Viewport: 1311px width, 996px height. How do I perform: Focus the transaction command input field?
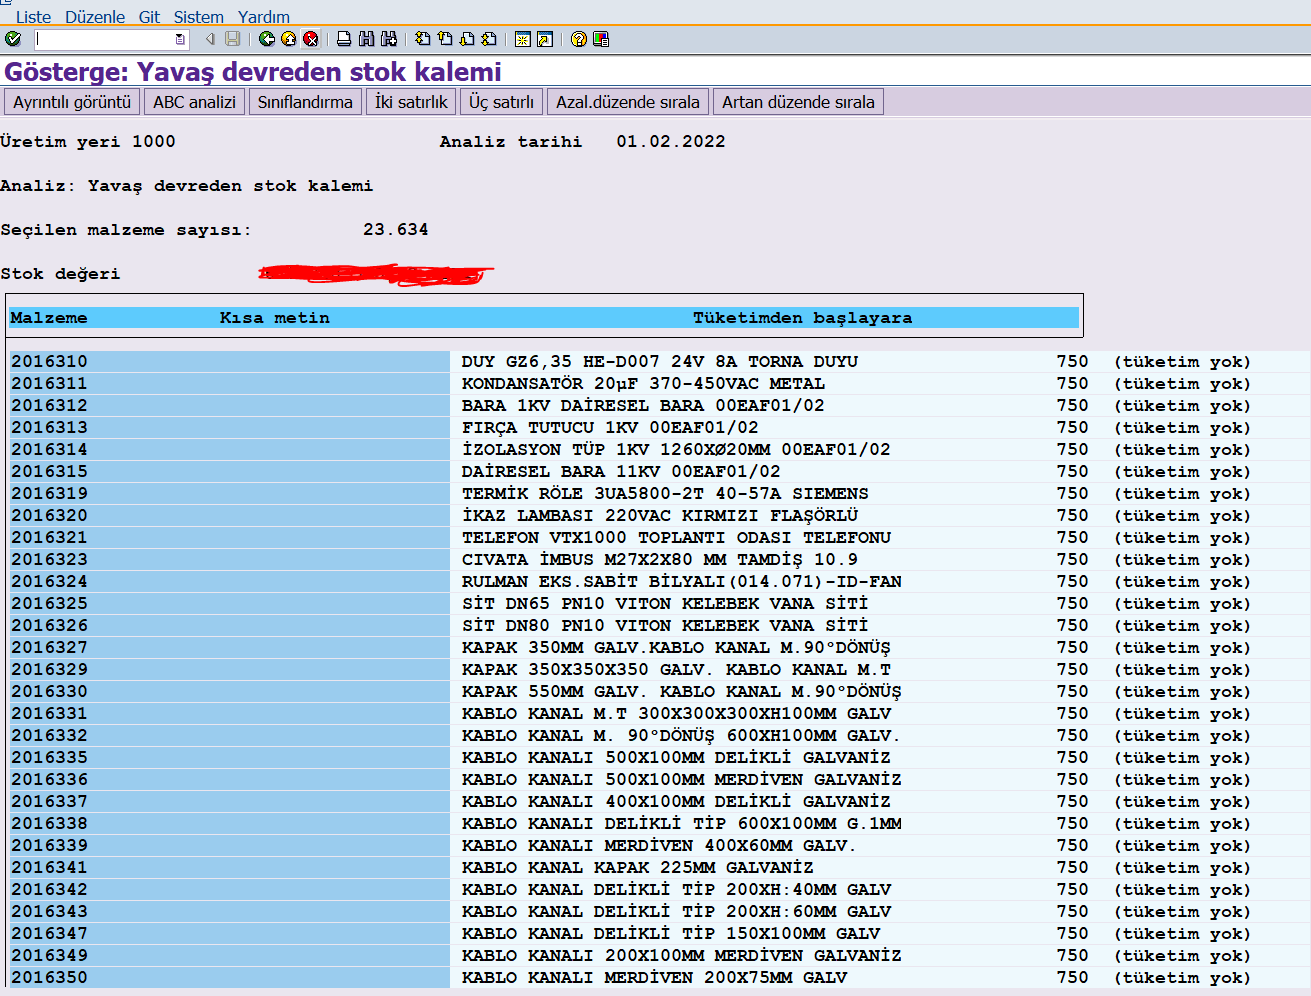coord(105,39)
